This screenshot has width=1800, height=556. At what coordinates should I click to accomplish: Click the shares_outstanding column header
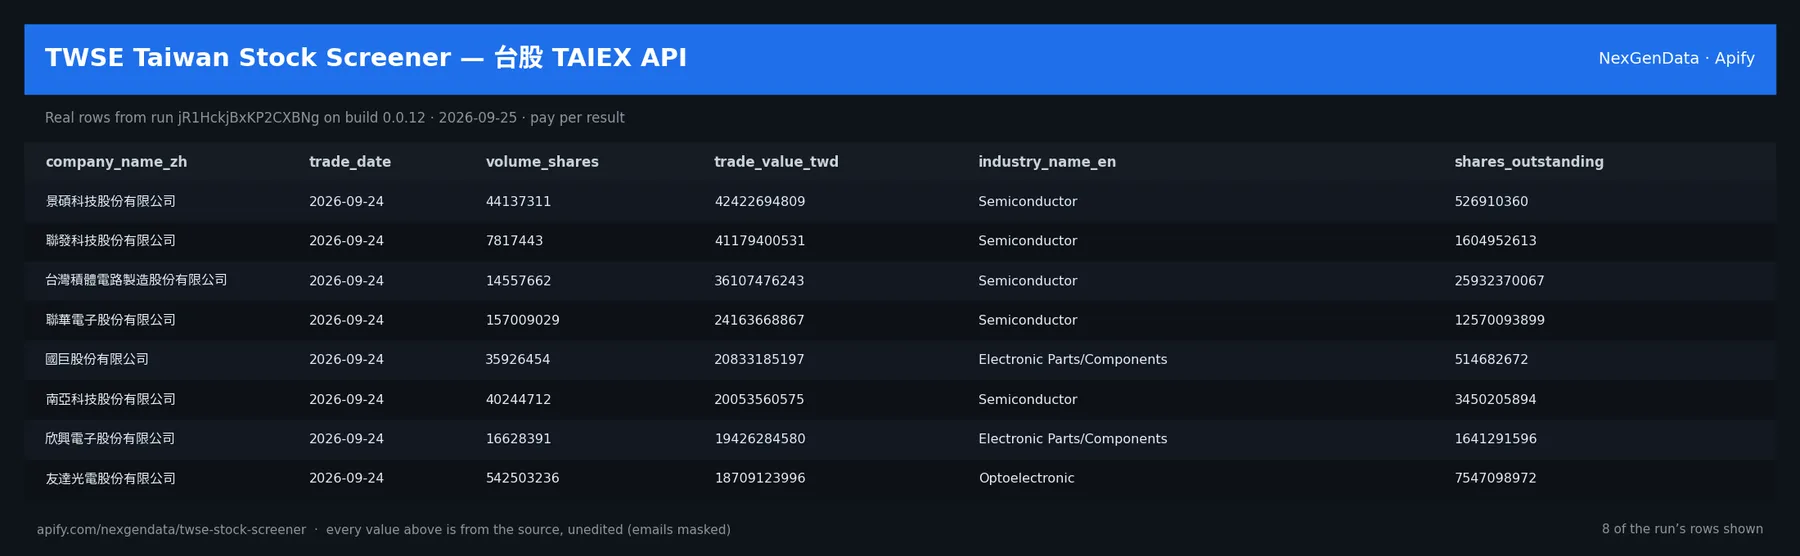click(1529, 162)
